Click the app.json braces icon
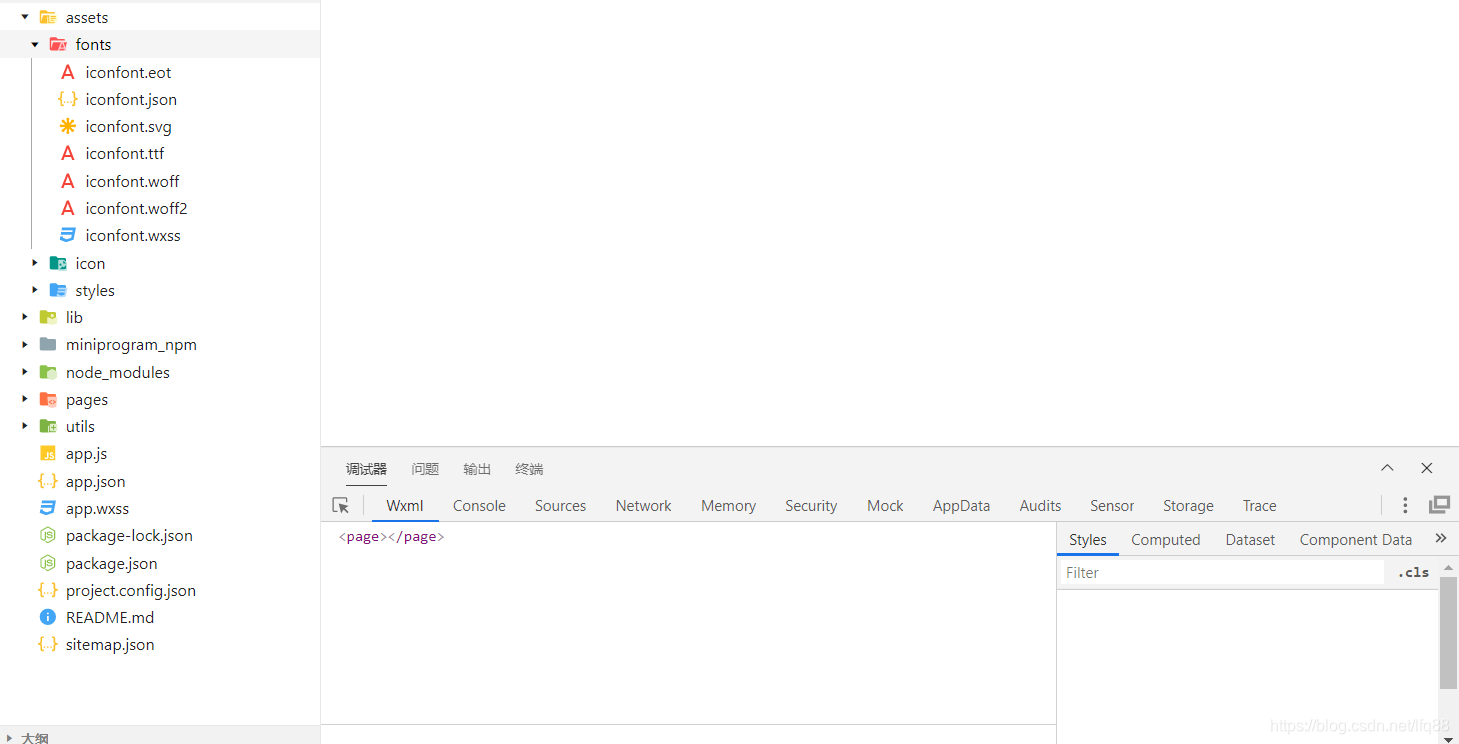Image resolution: width=1459 pixels, height=744 pixels. [47, 481]
